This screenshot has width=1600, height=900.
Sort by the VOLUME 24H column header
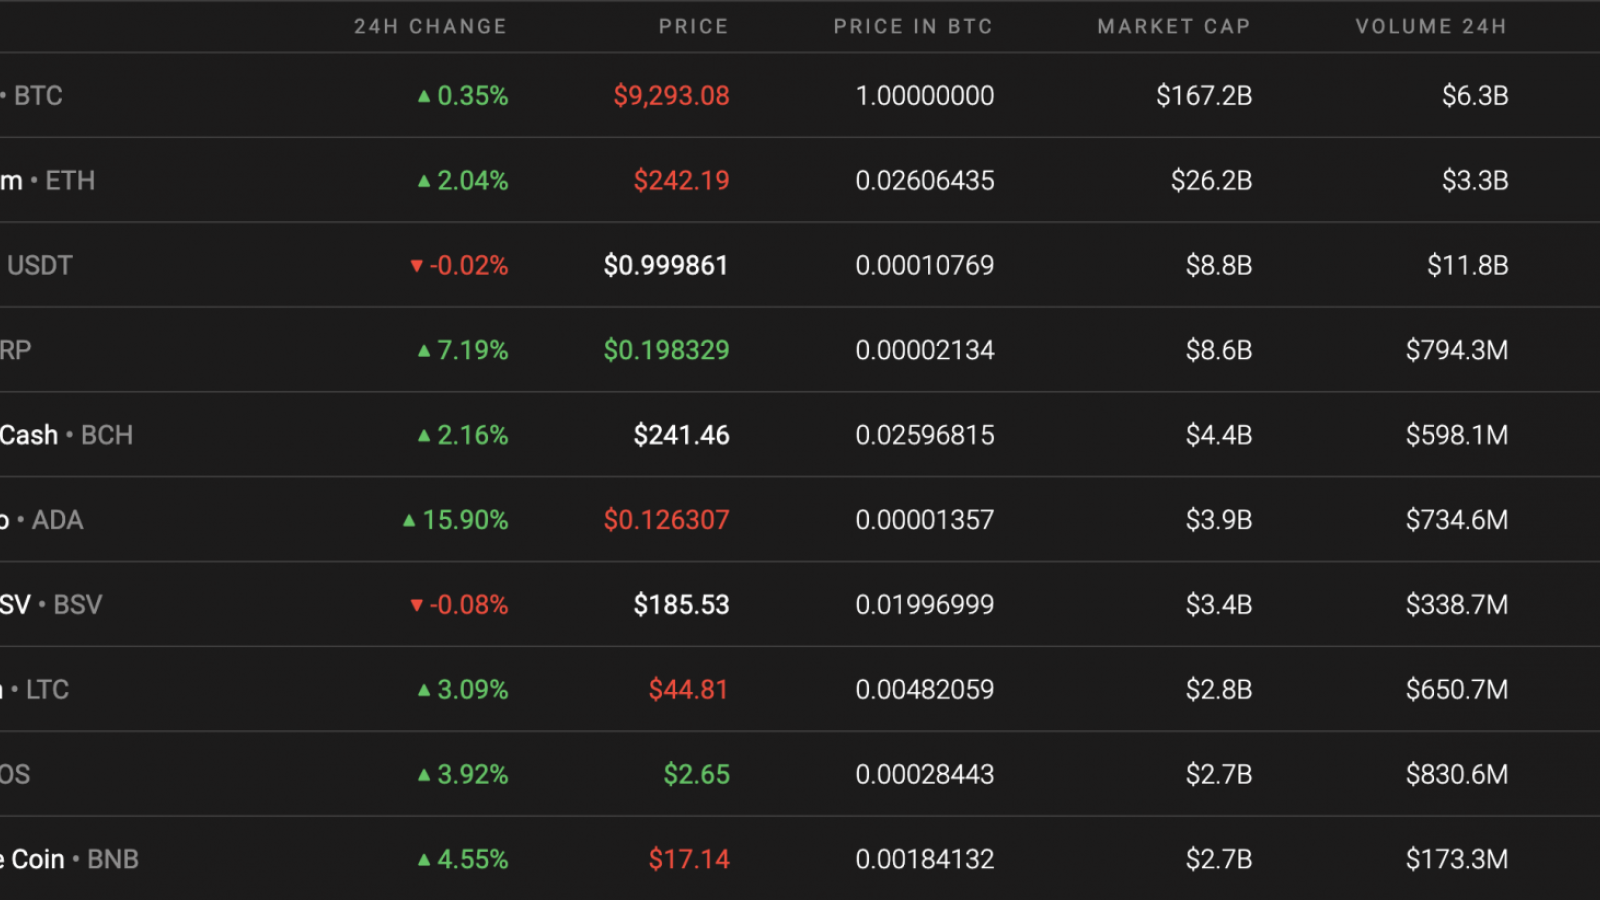[1431, 27]
